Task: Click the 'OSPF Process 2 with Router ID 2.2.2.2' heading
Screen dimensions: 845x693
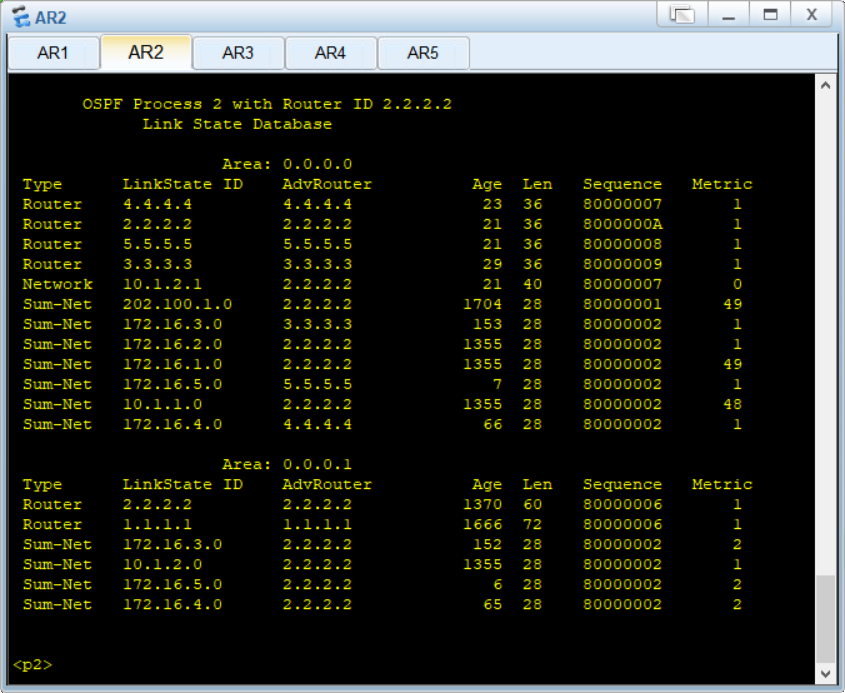Action: (x=267, y=104)
